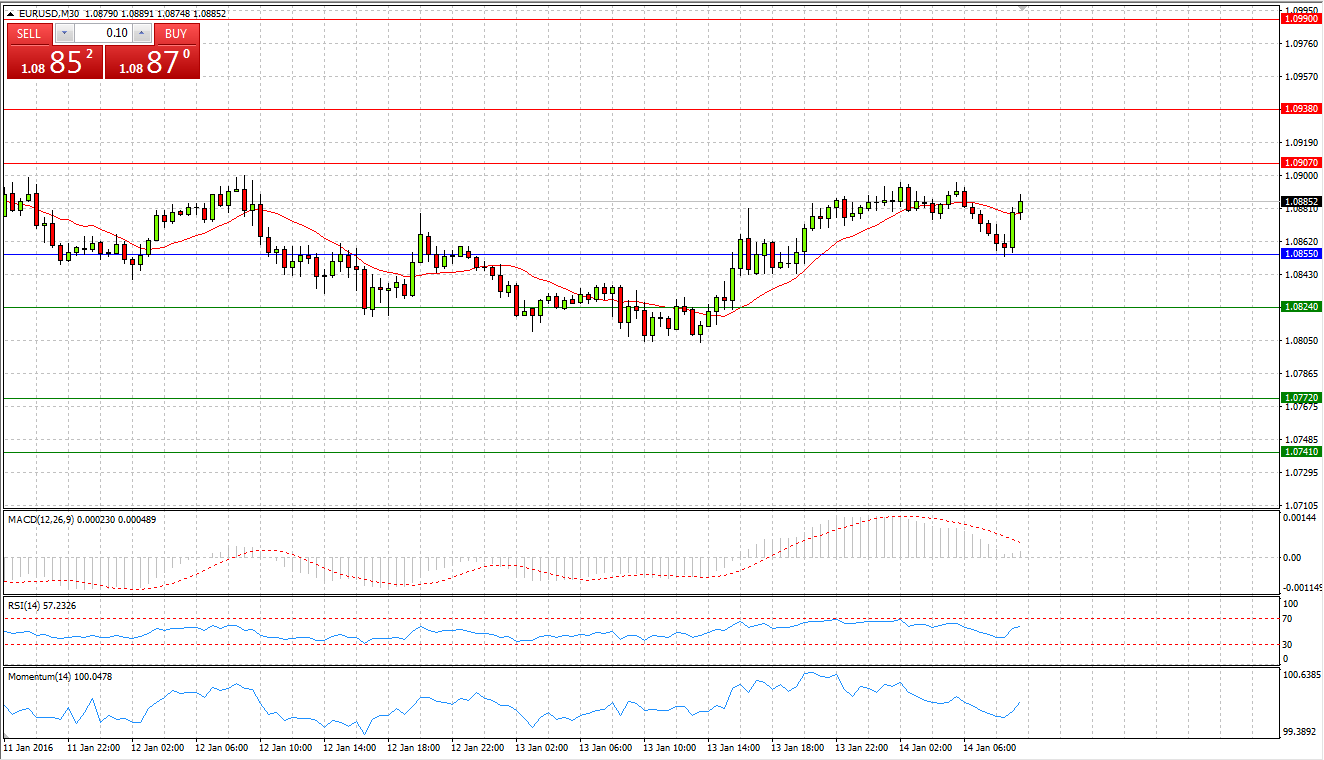
Task: Click the 13 Jan 14:00 time label
Action: click(x=735, y=747)
